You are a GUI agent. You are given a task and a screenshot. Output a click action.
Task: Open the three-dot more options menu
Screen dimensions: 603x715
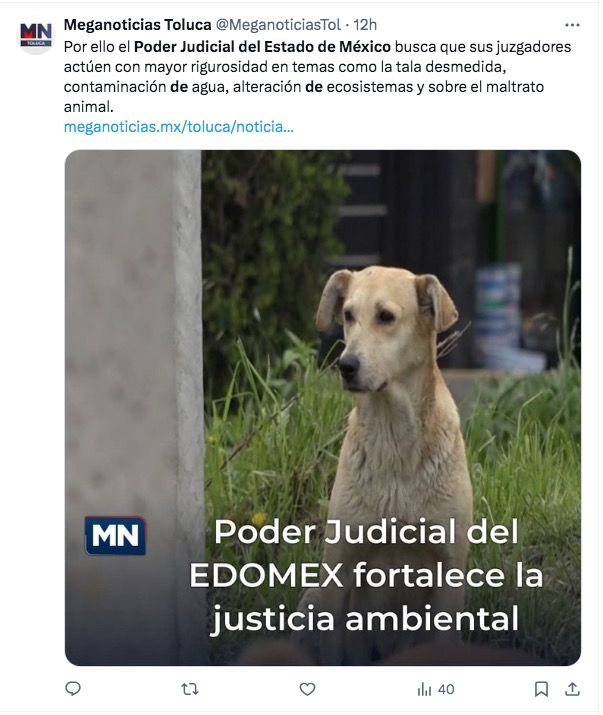tap(572, 25)
